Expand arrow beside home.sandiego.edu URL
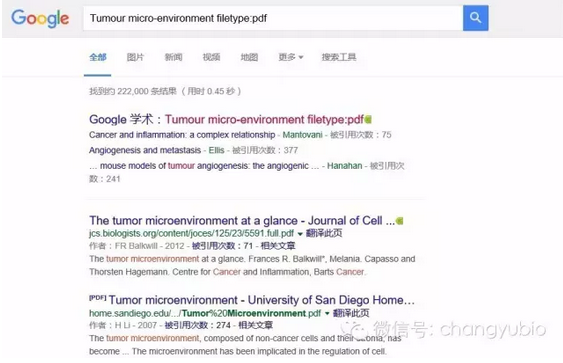The width and height of the screenshot is (563, 363). click(327, 314)
